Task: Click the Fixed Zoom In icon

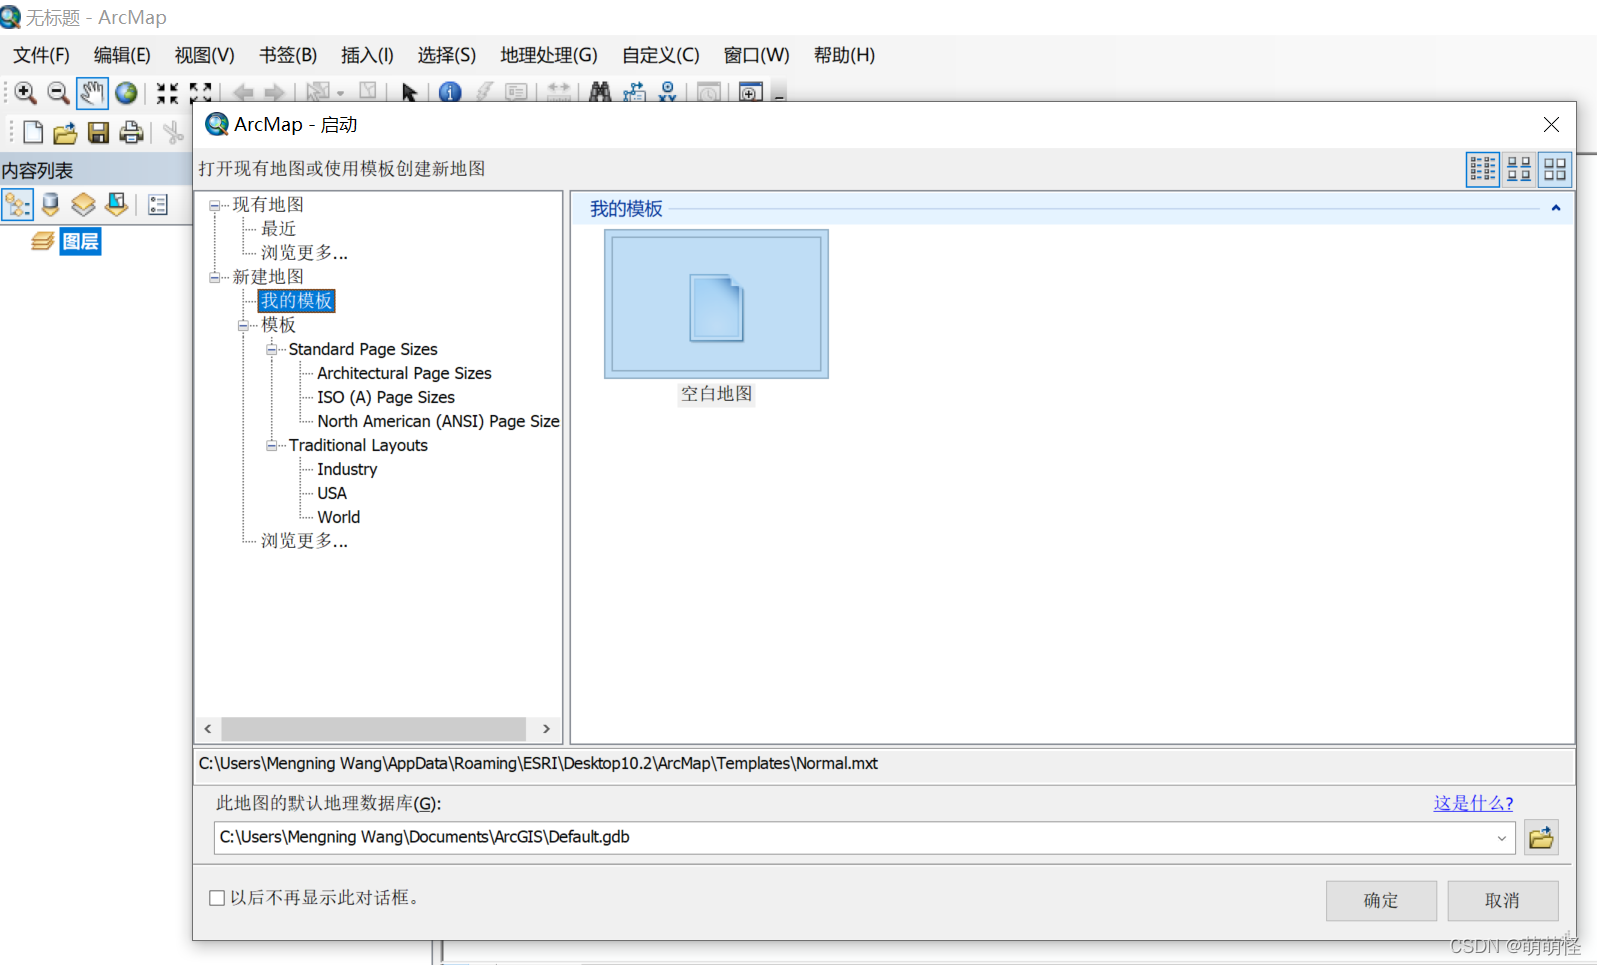Action: click(167, 93)
